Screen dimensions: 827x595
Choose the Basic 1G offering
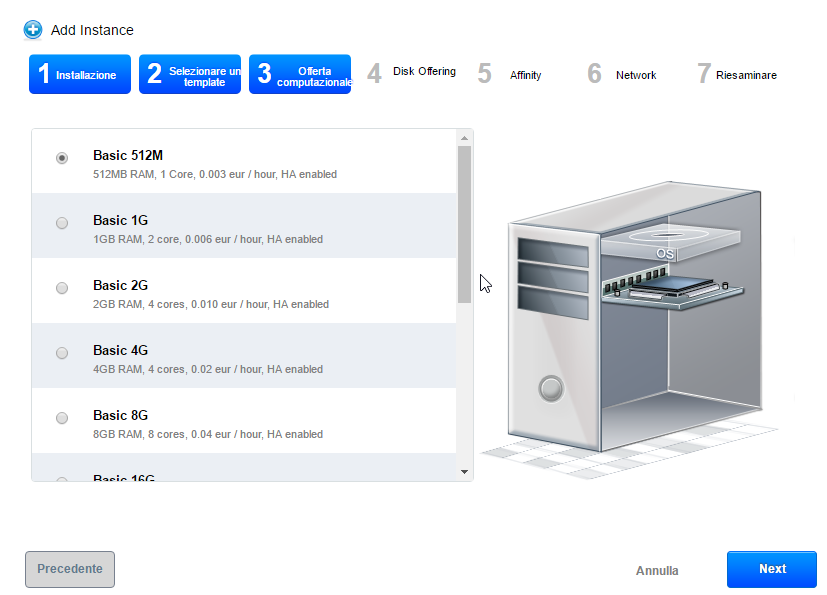click(62, 223)
